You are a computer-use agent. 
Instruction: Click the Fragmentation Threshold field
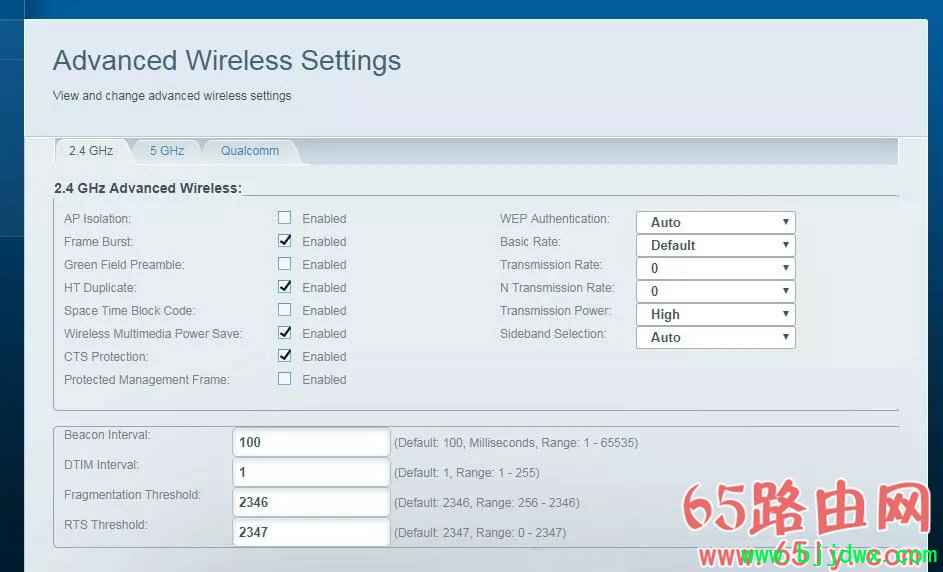(311, 502)
